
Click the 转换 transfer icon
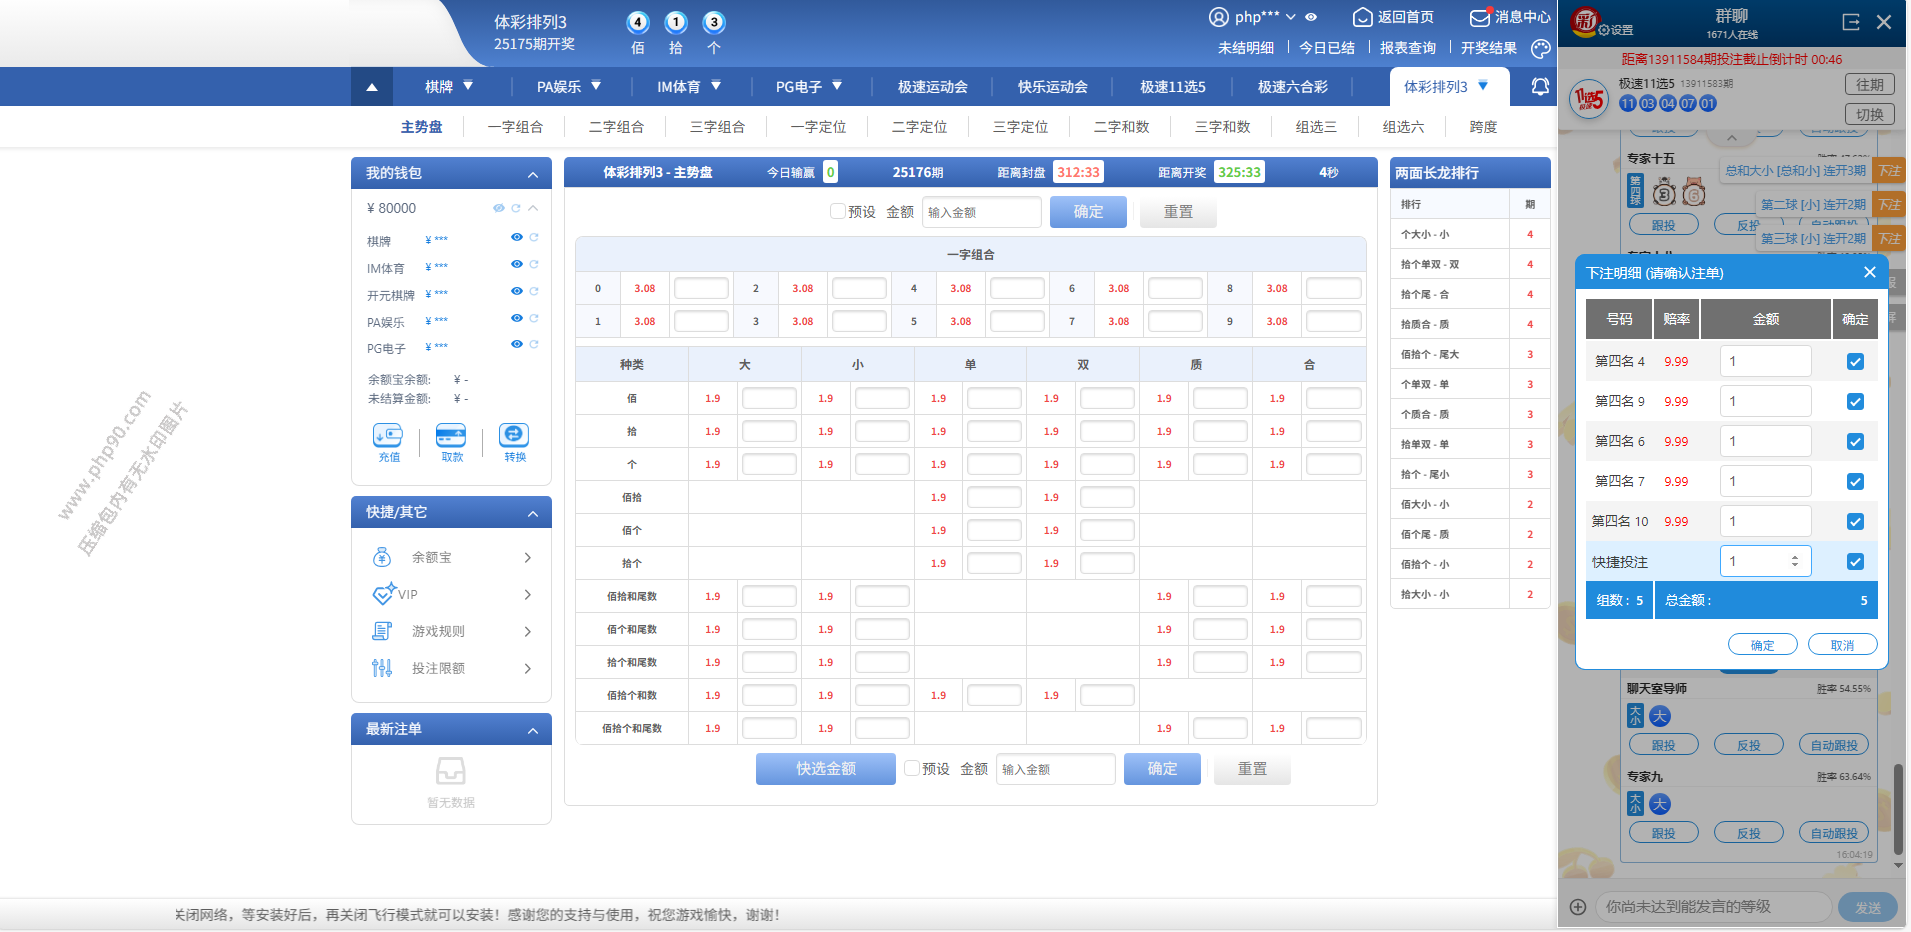[x=514, y=435]
